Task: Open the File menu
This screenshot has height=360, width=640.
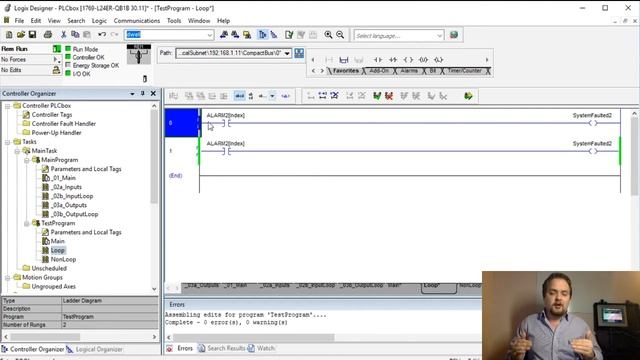Action: (19, 20)
